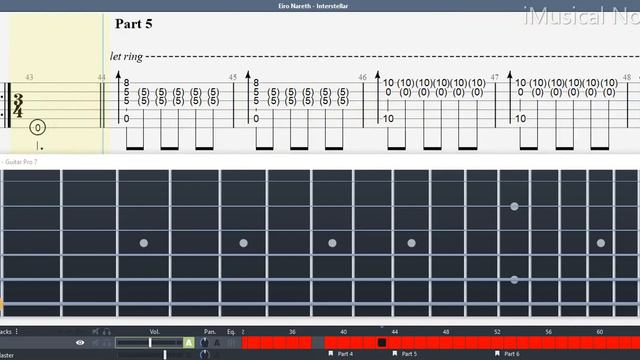Screen dimensions: 640x360
Task: Click the 'let ring' annotation in the score
Action: (127, 56)
